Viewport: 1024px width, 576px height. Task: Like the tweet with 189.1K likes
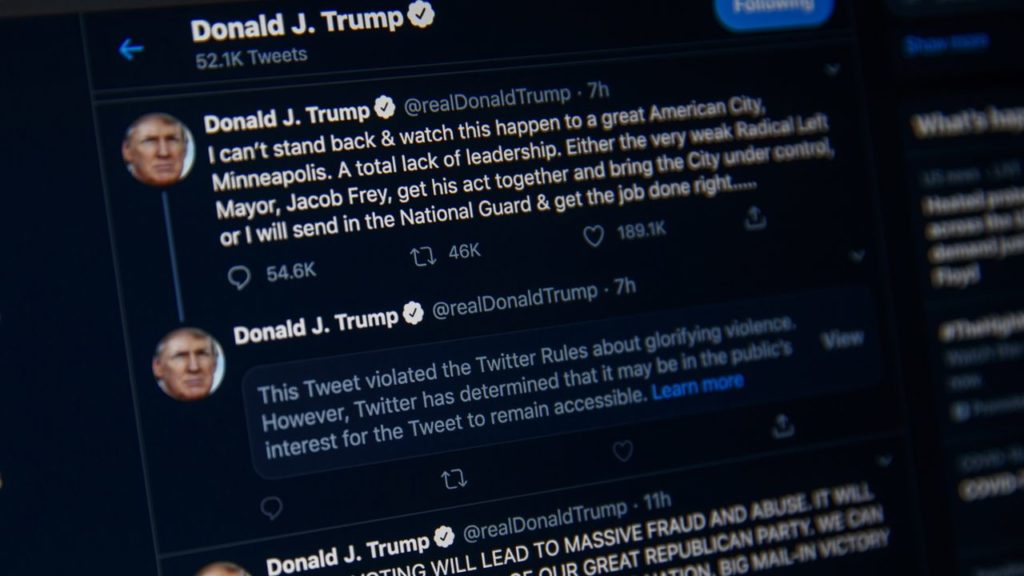pyautogui.click(x=593, y=236)
